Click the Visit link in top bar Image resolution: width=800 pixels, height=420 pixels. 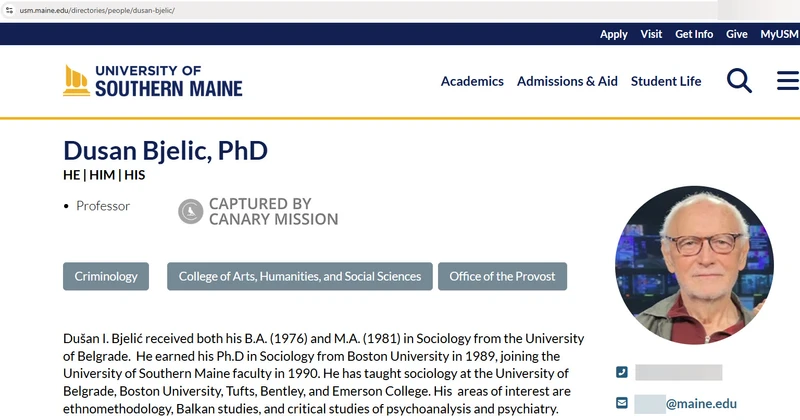pyautogui.click(x=651, y=34)
